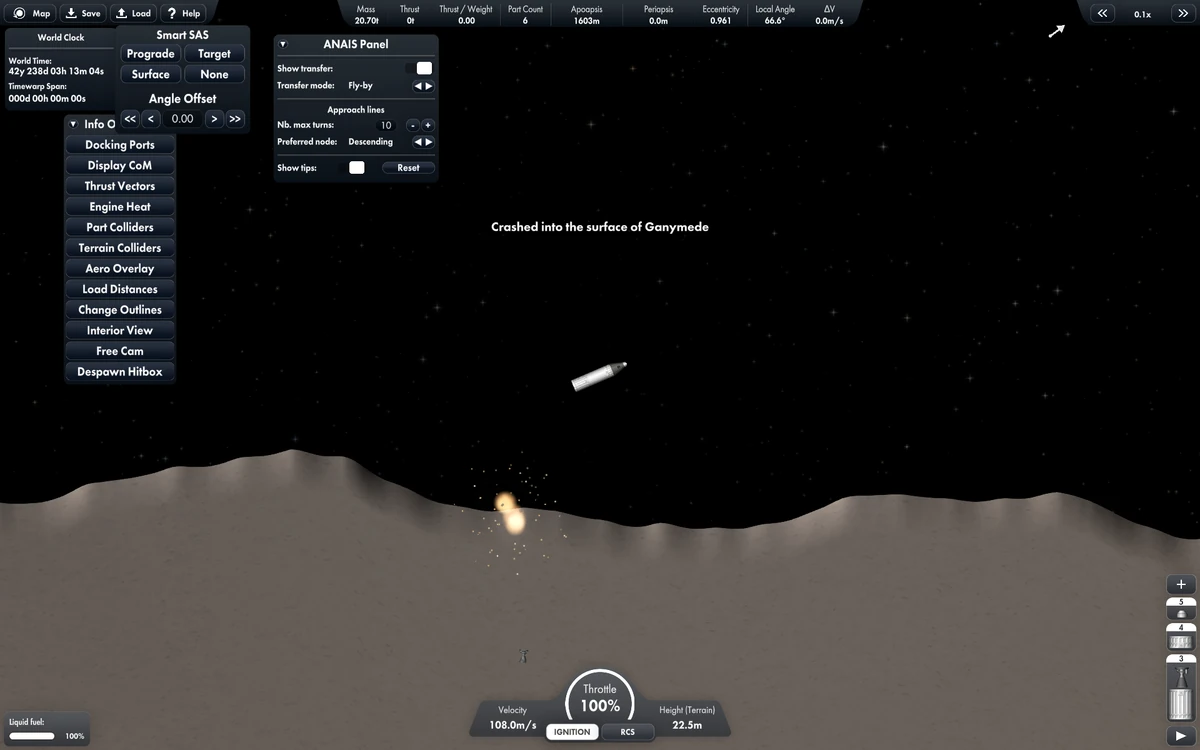Click the Save icon

[82, 13]
